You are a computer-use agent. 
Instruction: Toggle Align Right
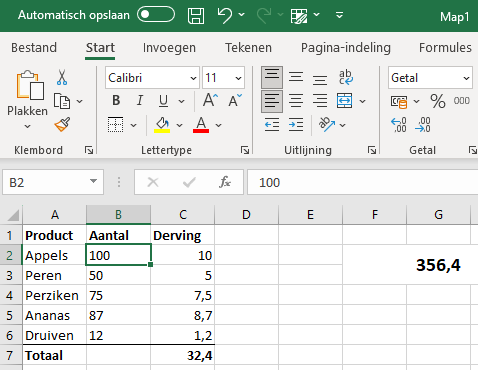[320, 101]
